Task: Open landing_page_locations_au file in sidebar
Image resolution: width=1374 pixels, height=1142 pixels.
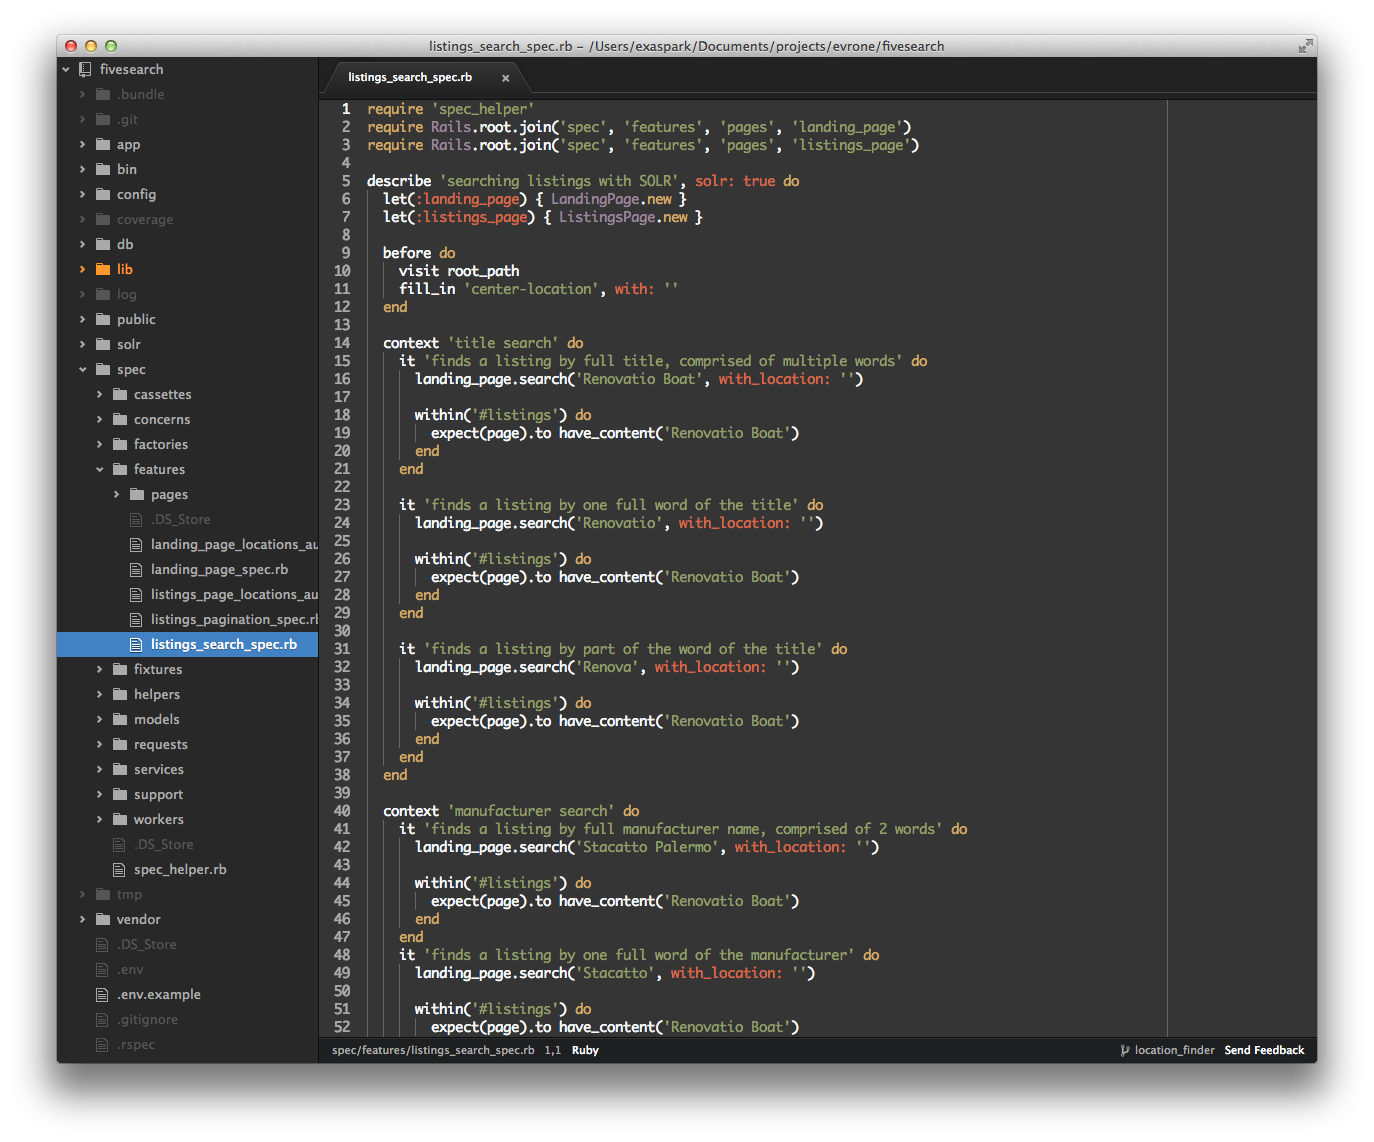Action: coord(234,544)
